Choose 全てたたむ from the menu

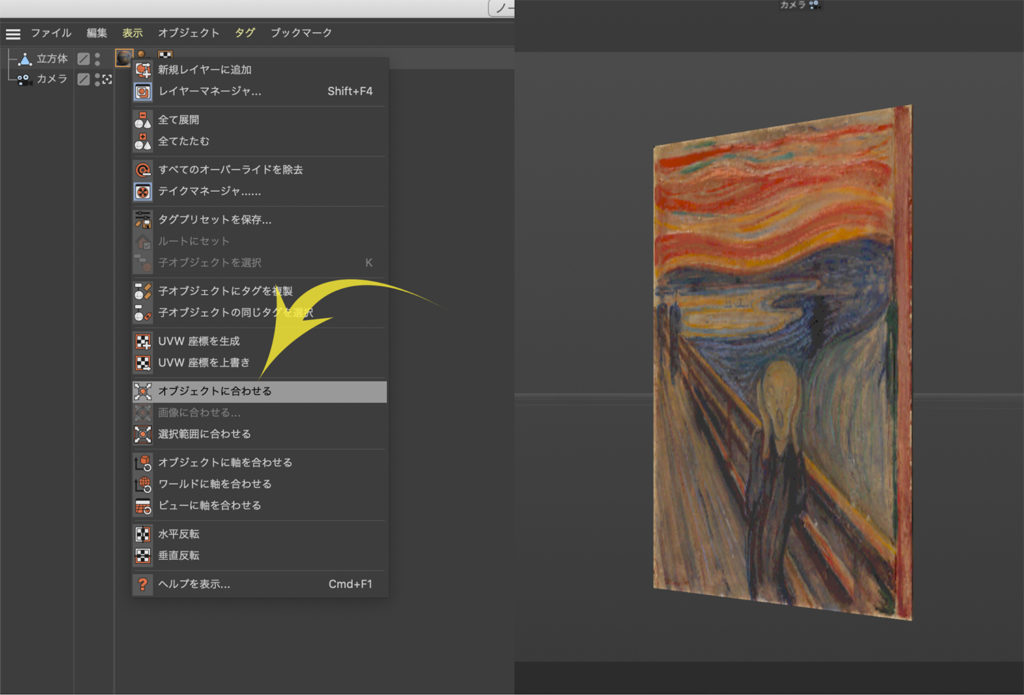pyautogui.click(x=260, y=141)
